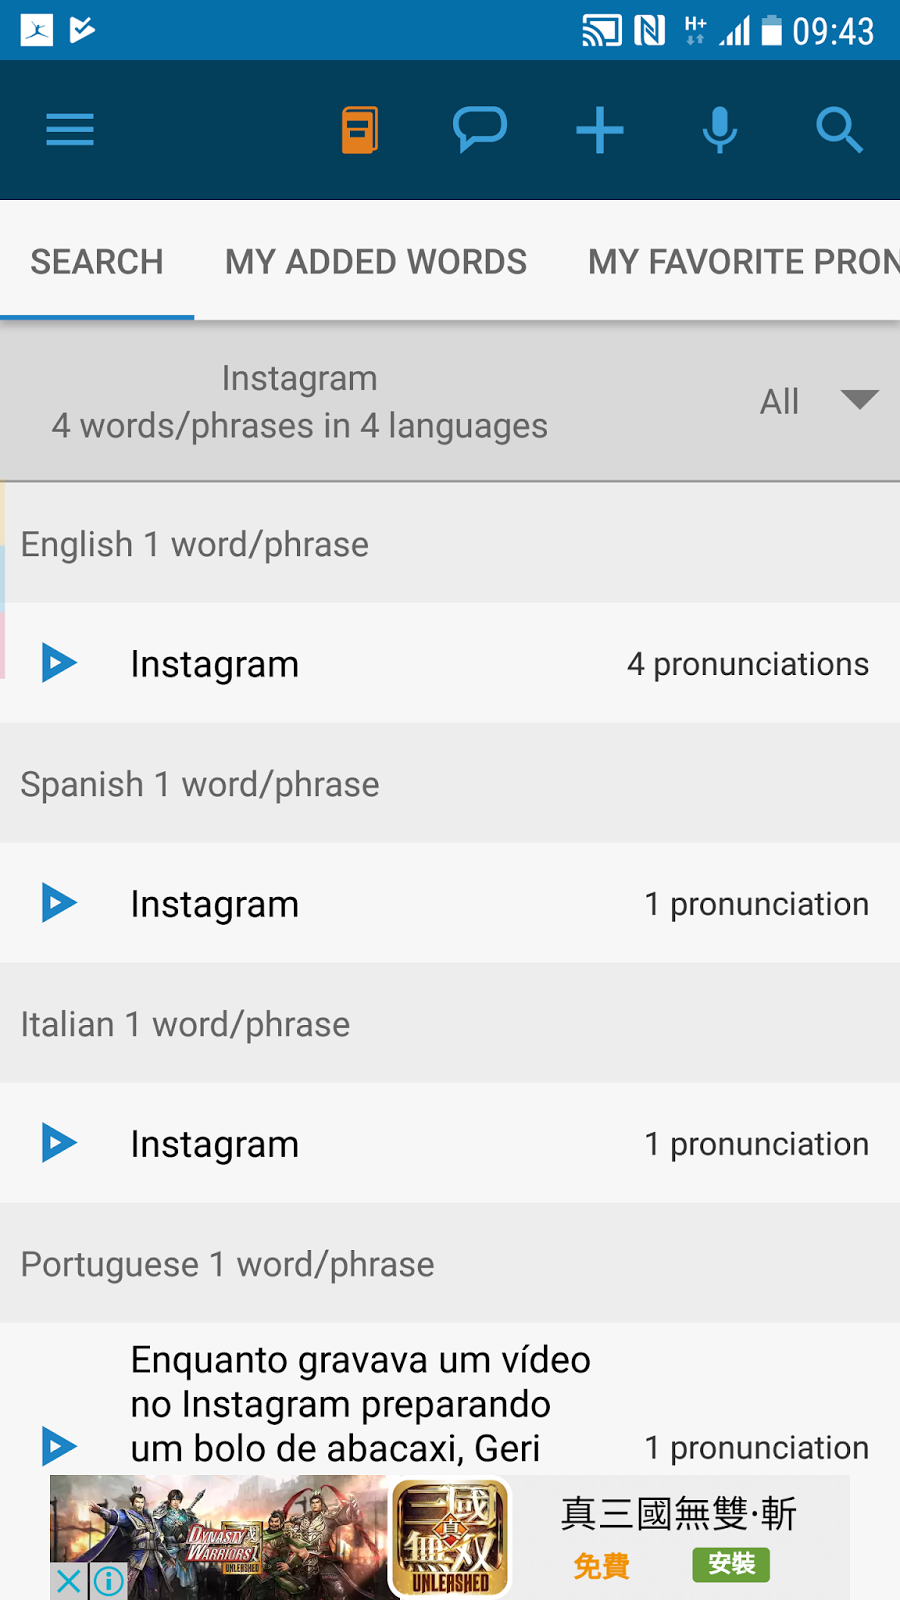Tap '4 words/phrases in 4 languages' summary
The height and width of the screenshot is (1600, 900).
300,426
